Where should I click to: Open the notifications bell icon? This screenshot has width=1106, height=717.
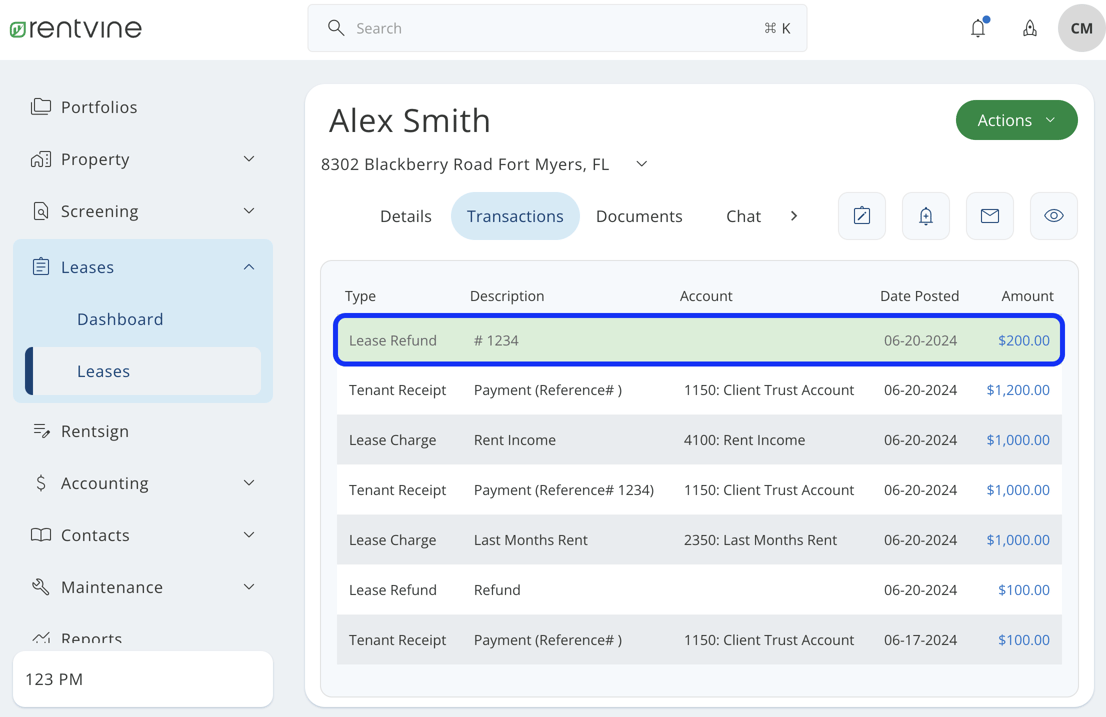(978, 28)
